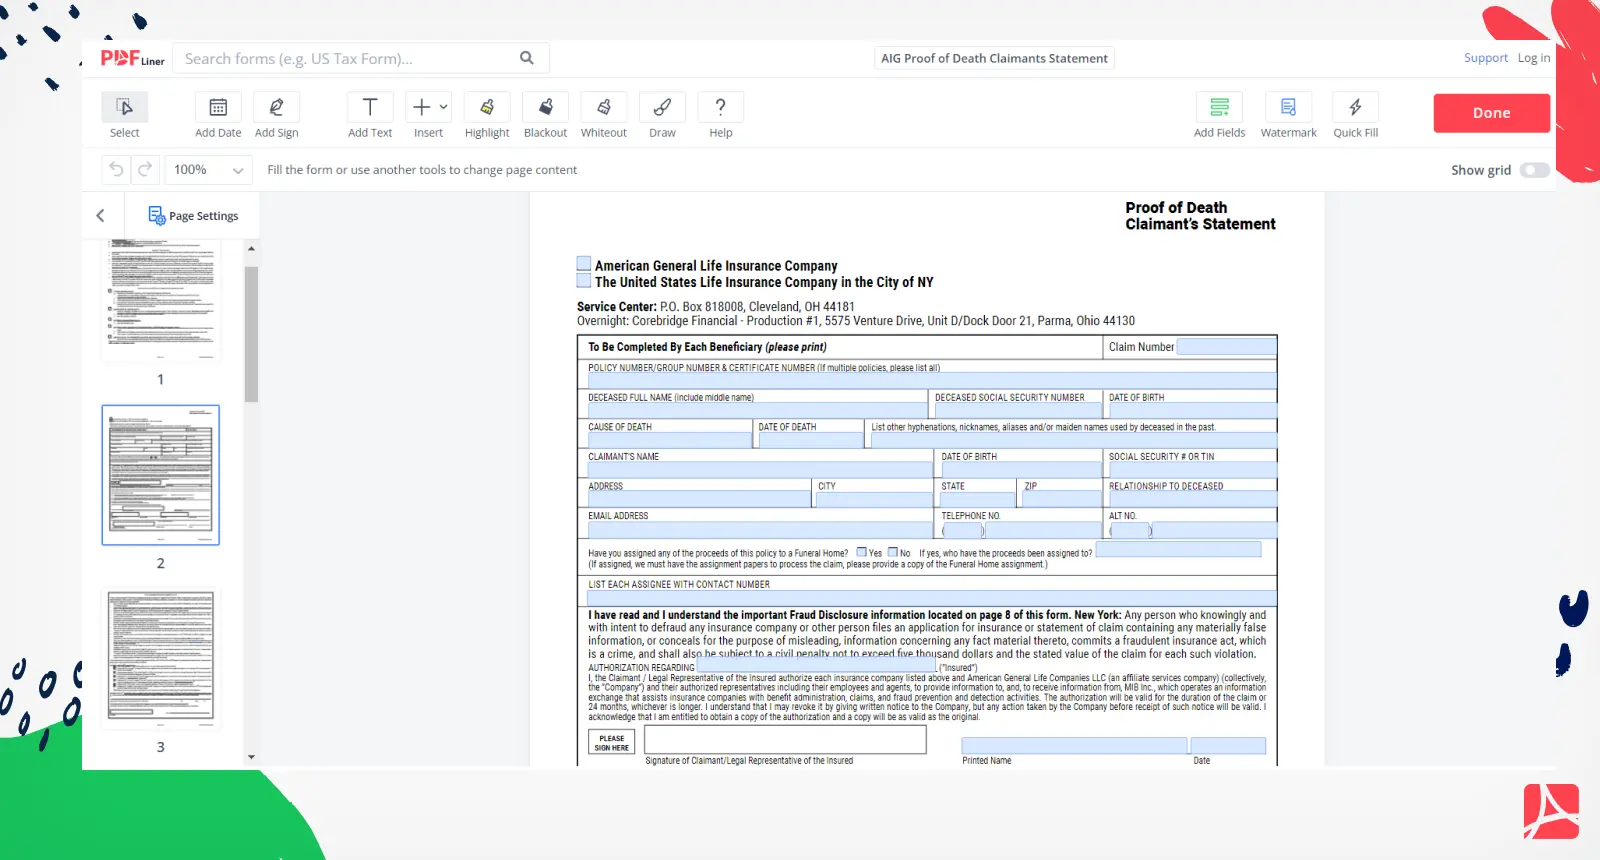The height and width of the screenshot is (860, 1600).
Task: Click the Adobe PDF icon
Action: (1551, 811)
